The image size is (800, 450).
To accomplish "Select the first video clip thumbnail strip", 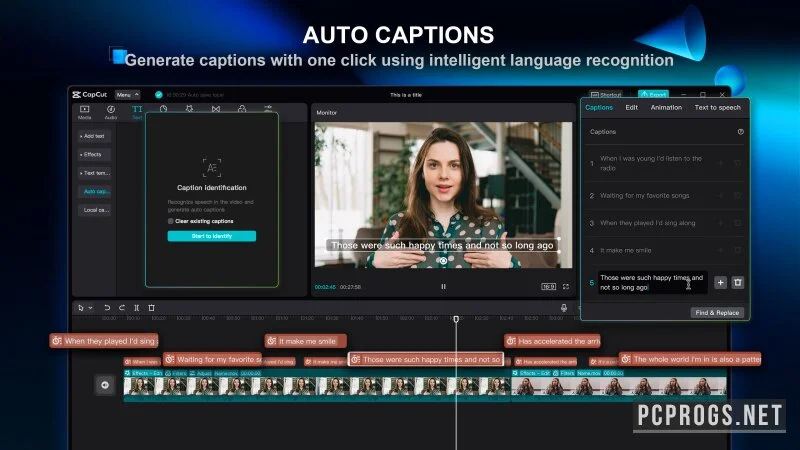I will coord(317,386).
